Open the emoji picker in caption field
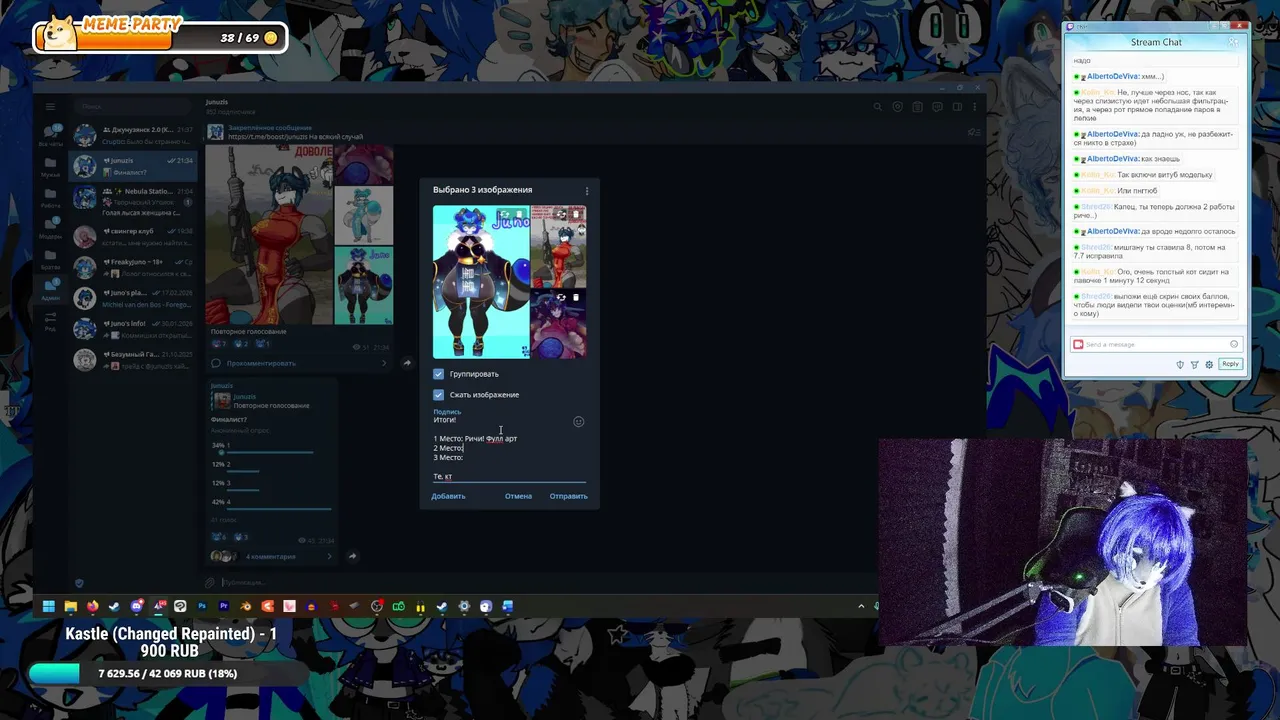The image size is (1280, 720). tap(578, 422)
